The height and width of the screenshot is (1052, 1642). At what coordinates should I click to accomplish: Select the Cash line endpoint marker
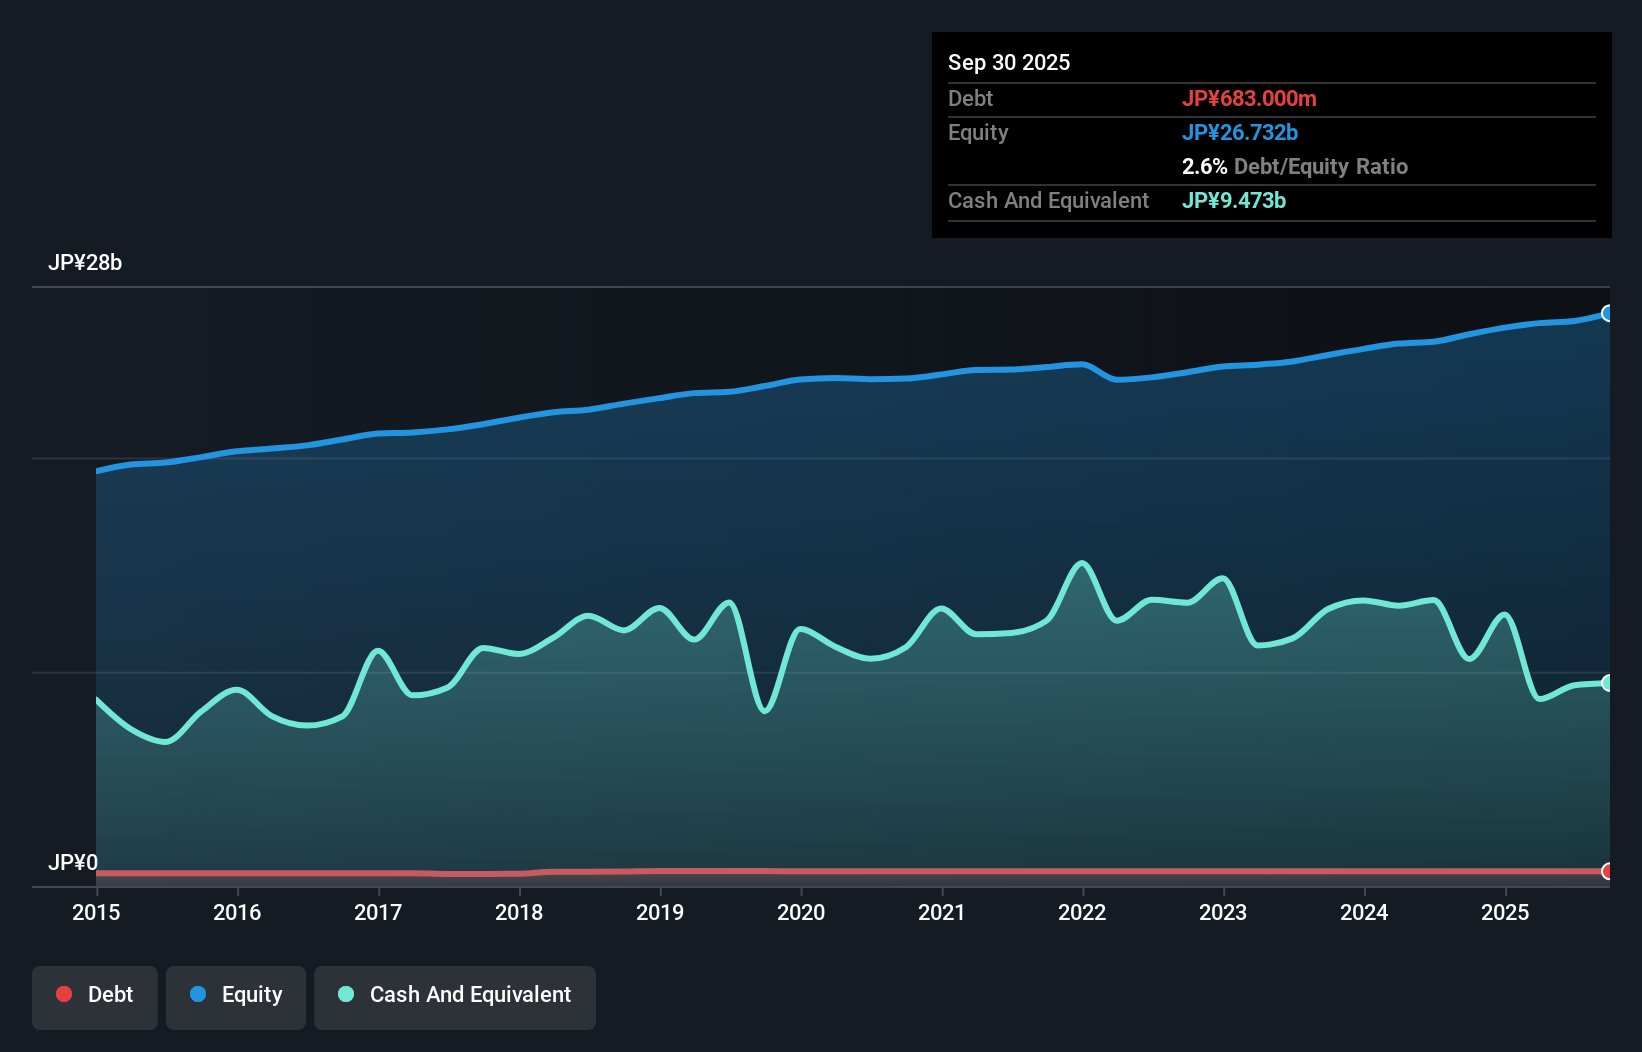point(1608,683)
